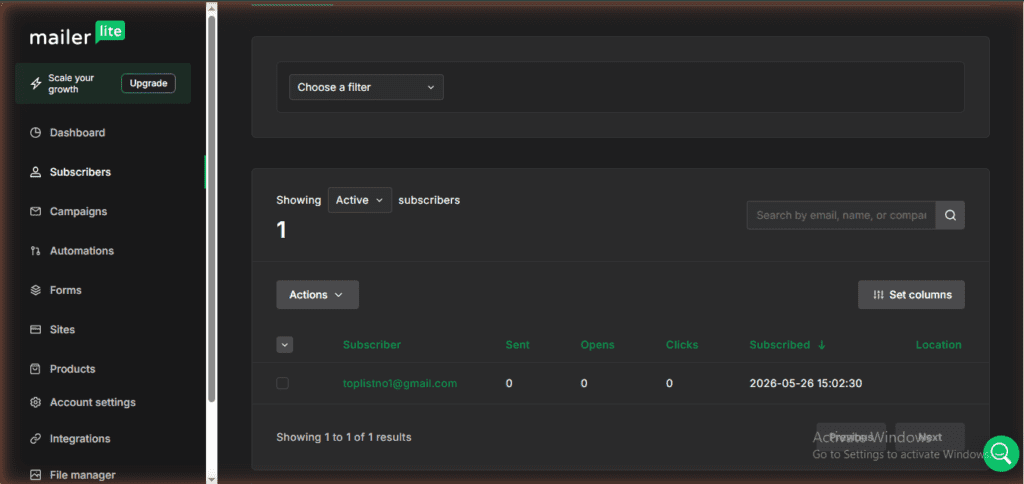1024x484 pixels.
Task: Open the Integrations page
Action: [x=80, y=439]
